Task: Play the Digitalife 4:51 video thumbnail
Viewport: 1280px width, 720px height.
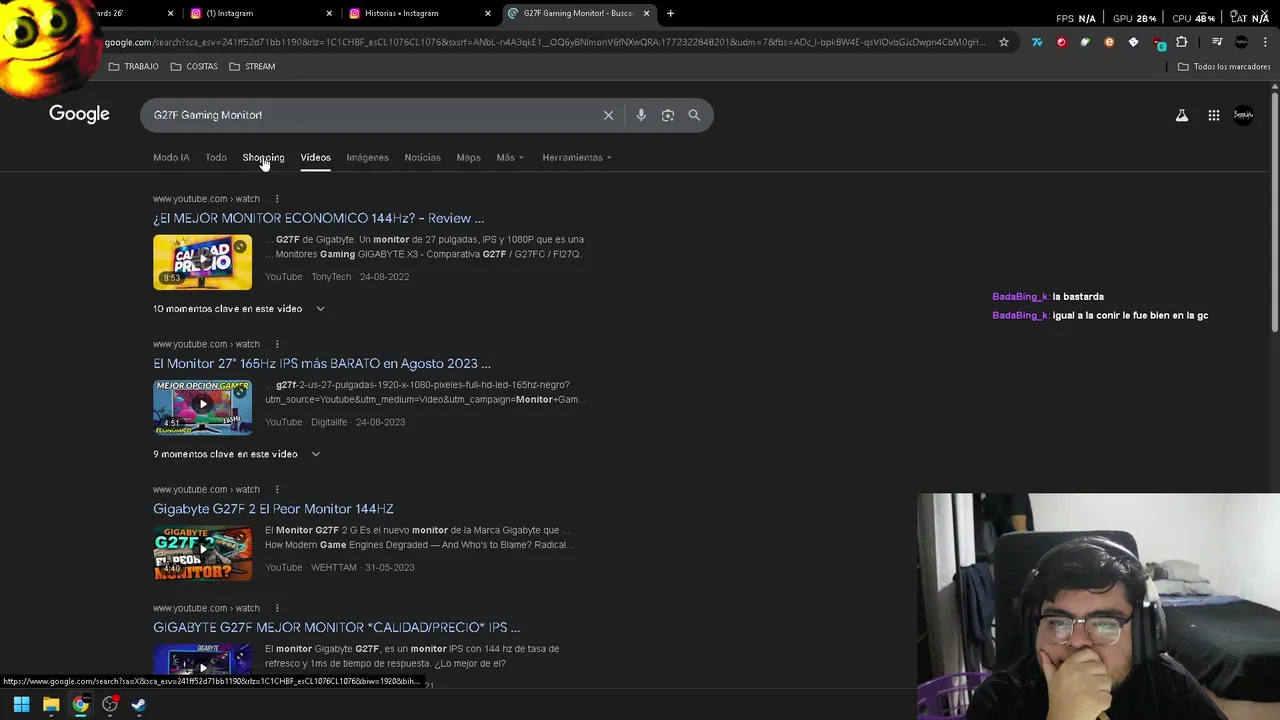Action: tap(202, 407)
